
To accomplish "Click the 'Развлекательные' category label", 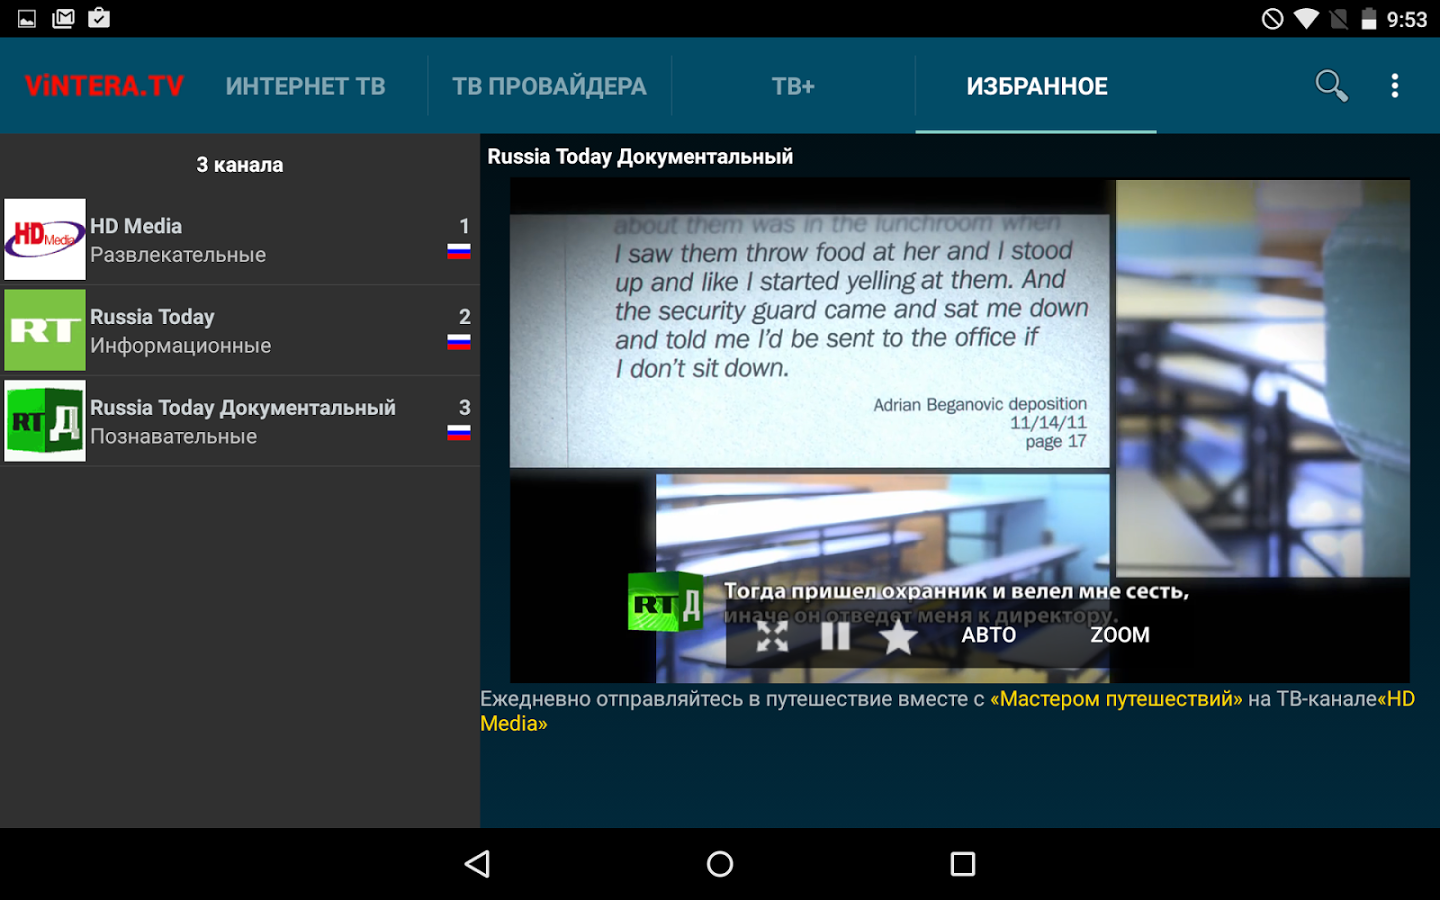I will pyautogui.click(x=178, y=255).
